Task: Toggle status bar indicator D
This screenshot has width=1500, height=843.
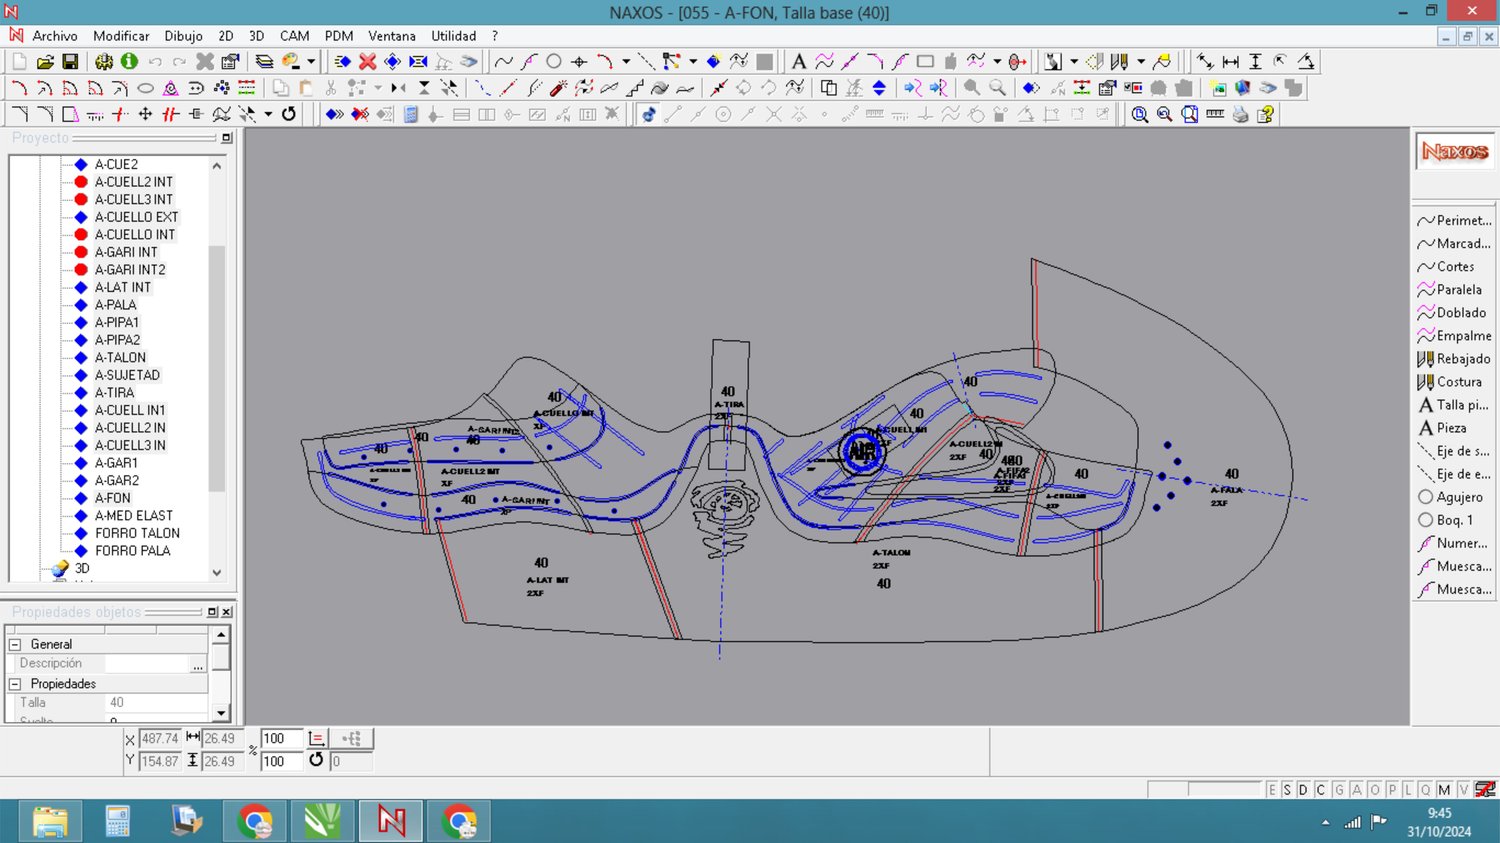Action: pyautogui.click(x=1303, y=790)
